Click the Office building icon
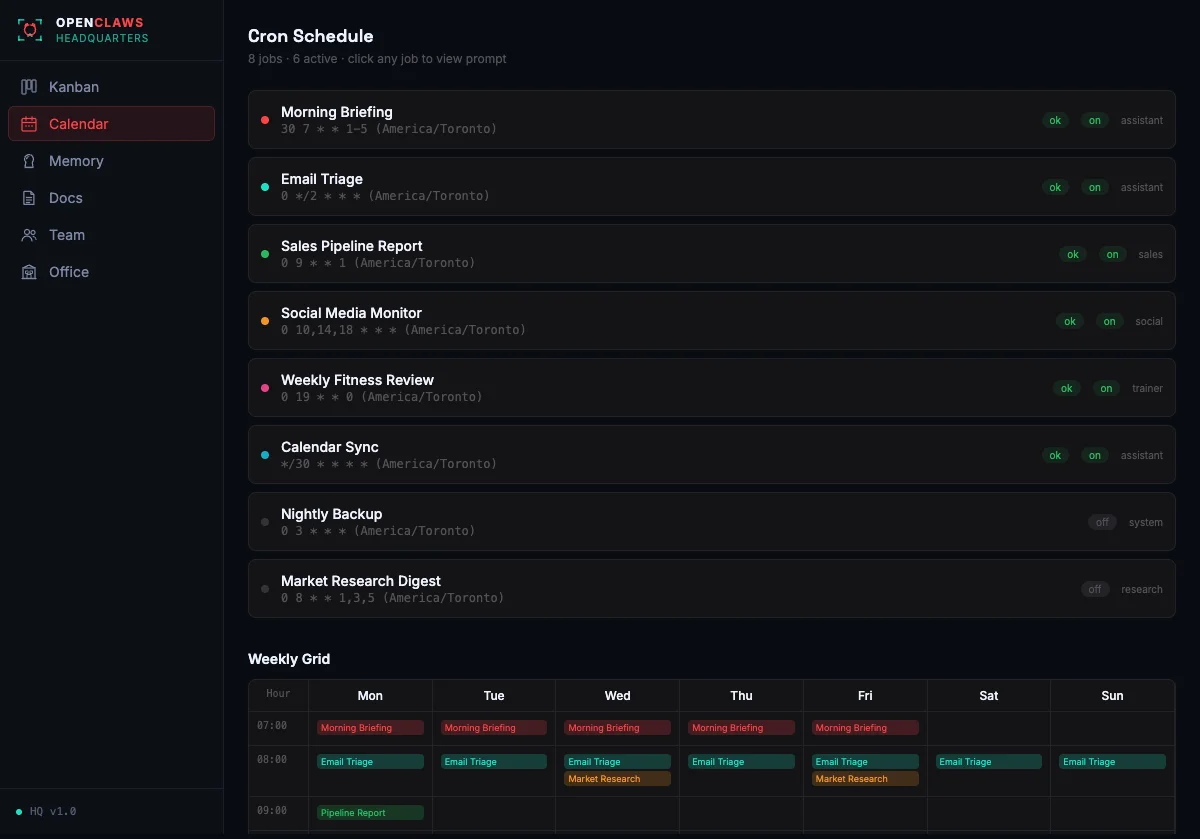The height and width of the screenshot is (839, 1200). click(29, 272)
